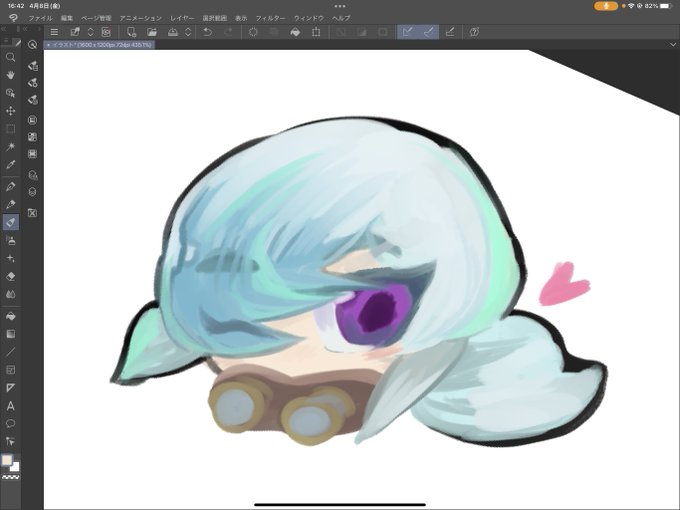Image resolution: width=680 pixels, height=510 pixels.
Task: Select the Zoom magnifier tool
Action: coord(10,57)
